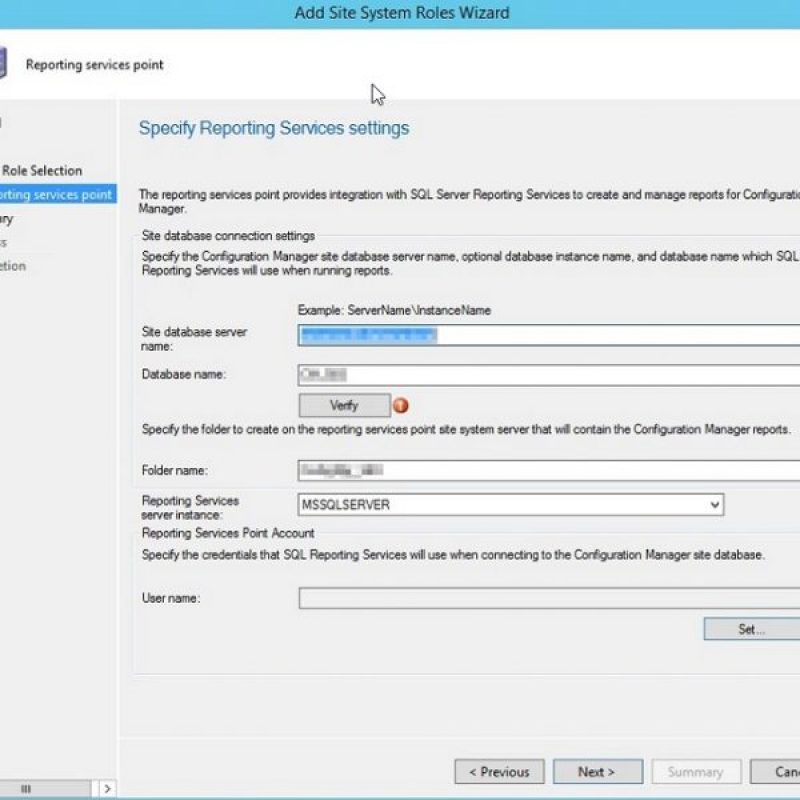Click the warning icon beside Verify
800x800 pixels.
click(402, 406)
